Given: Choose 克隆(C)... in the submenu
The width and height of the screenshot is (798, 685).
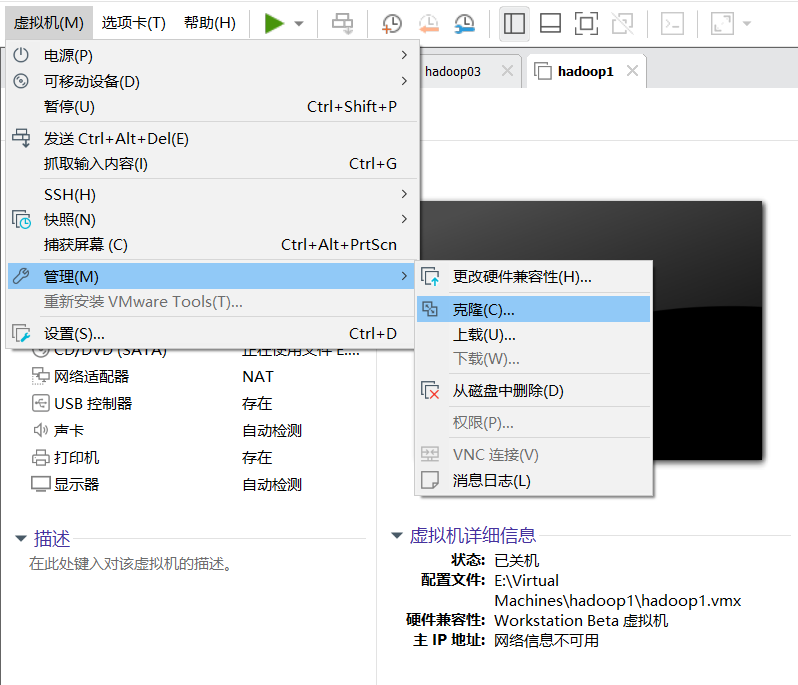Looking at the screenshot, I should coord(533,309).
